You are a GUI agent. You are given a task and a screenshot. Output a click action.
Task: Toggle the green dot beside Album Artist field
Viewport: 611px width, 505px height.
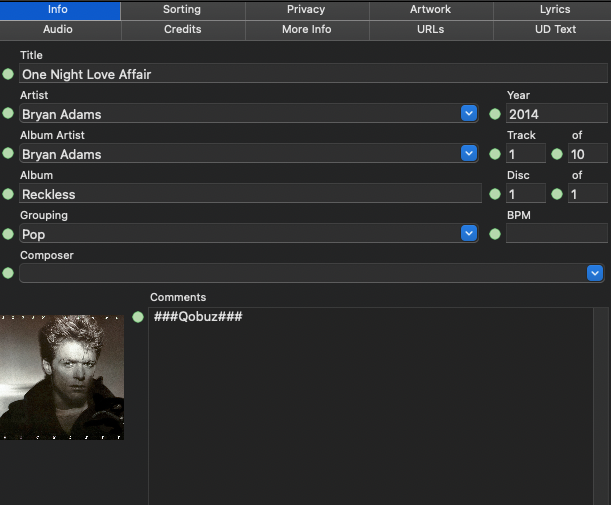(8, 153)
